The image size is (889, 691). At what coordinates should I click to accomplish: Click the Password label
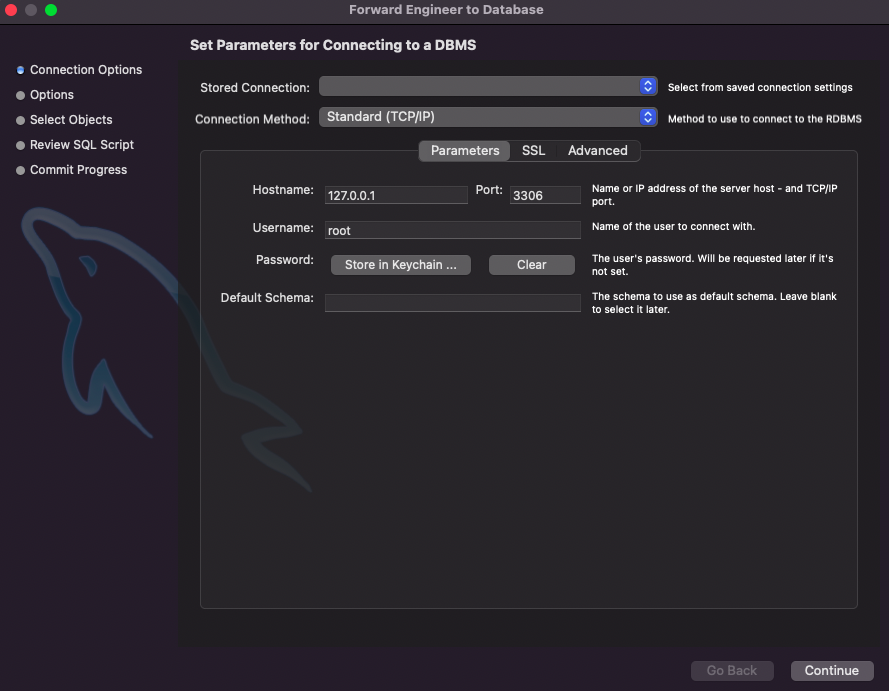pos(285,260)
